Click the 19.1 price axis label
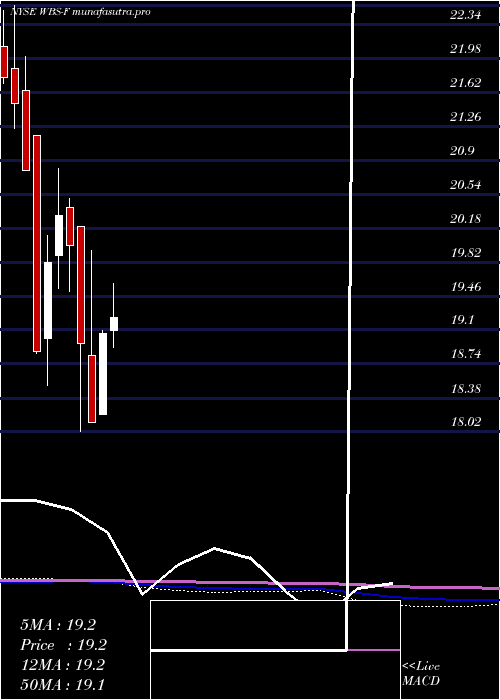500x700 pixels. [x=462, y=321]
